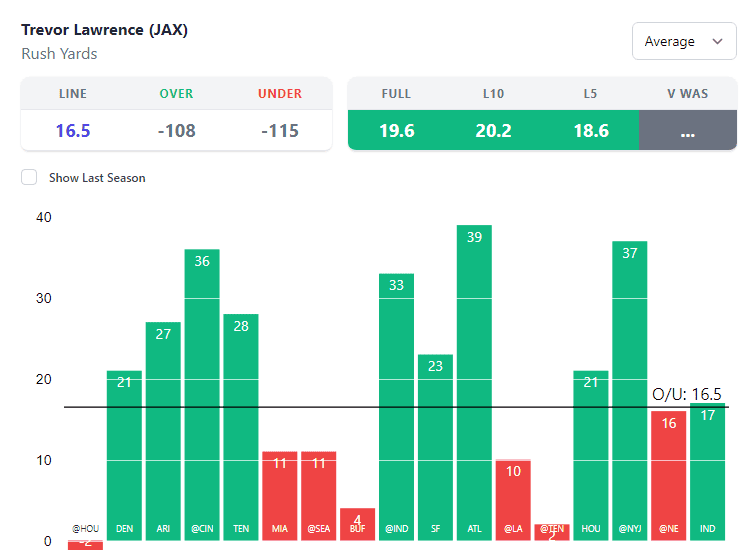Open the Average dropdown menu
This screenshot has width=754, height=550.
click(683, 41)
